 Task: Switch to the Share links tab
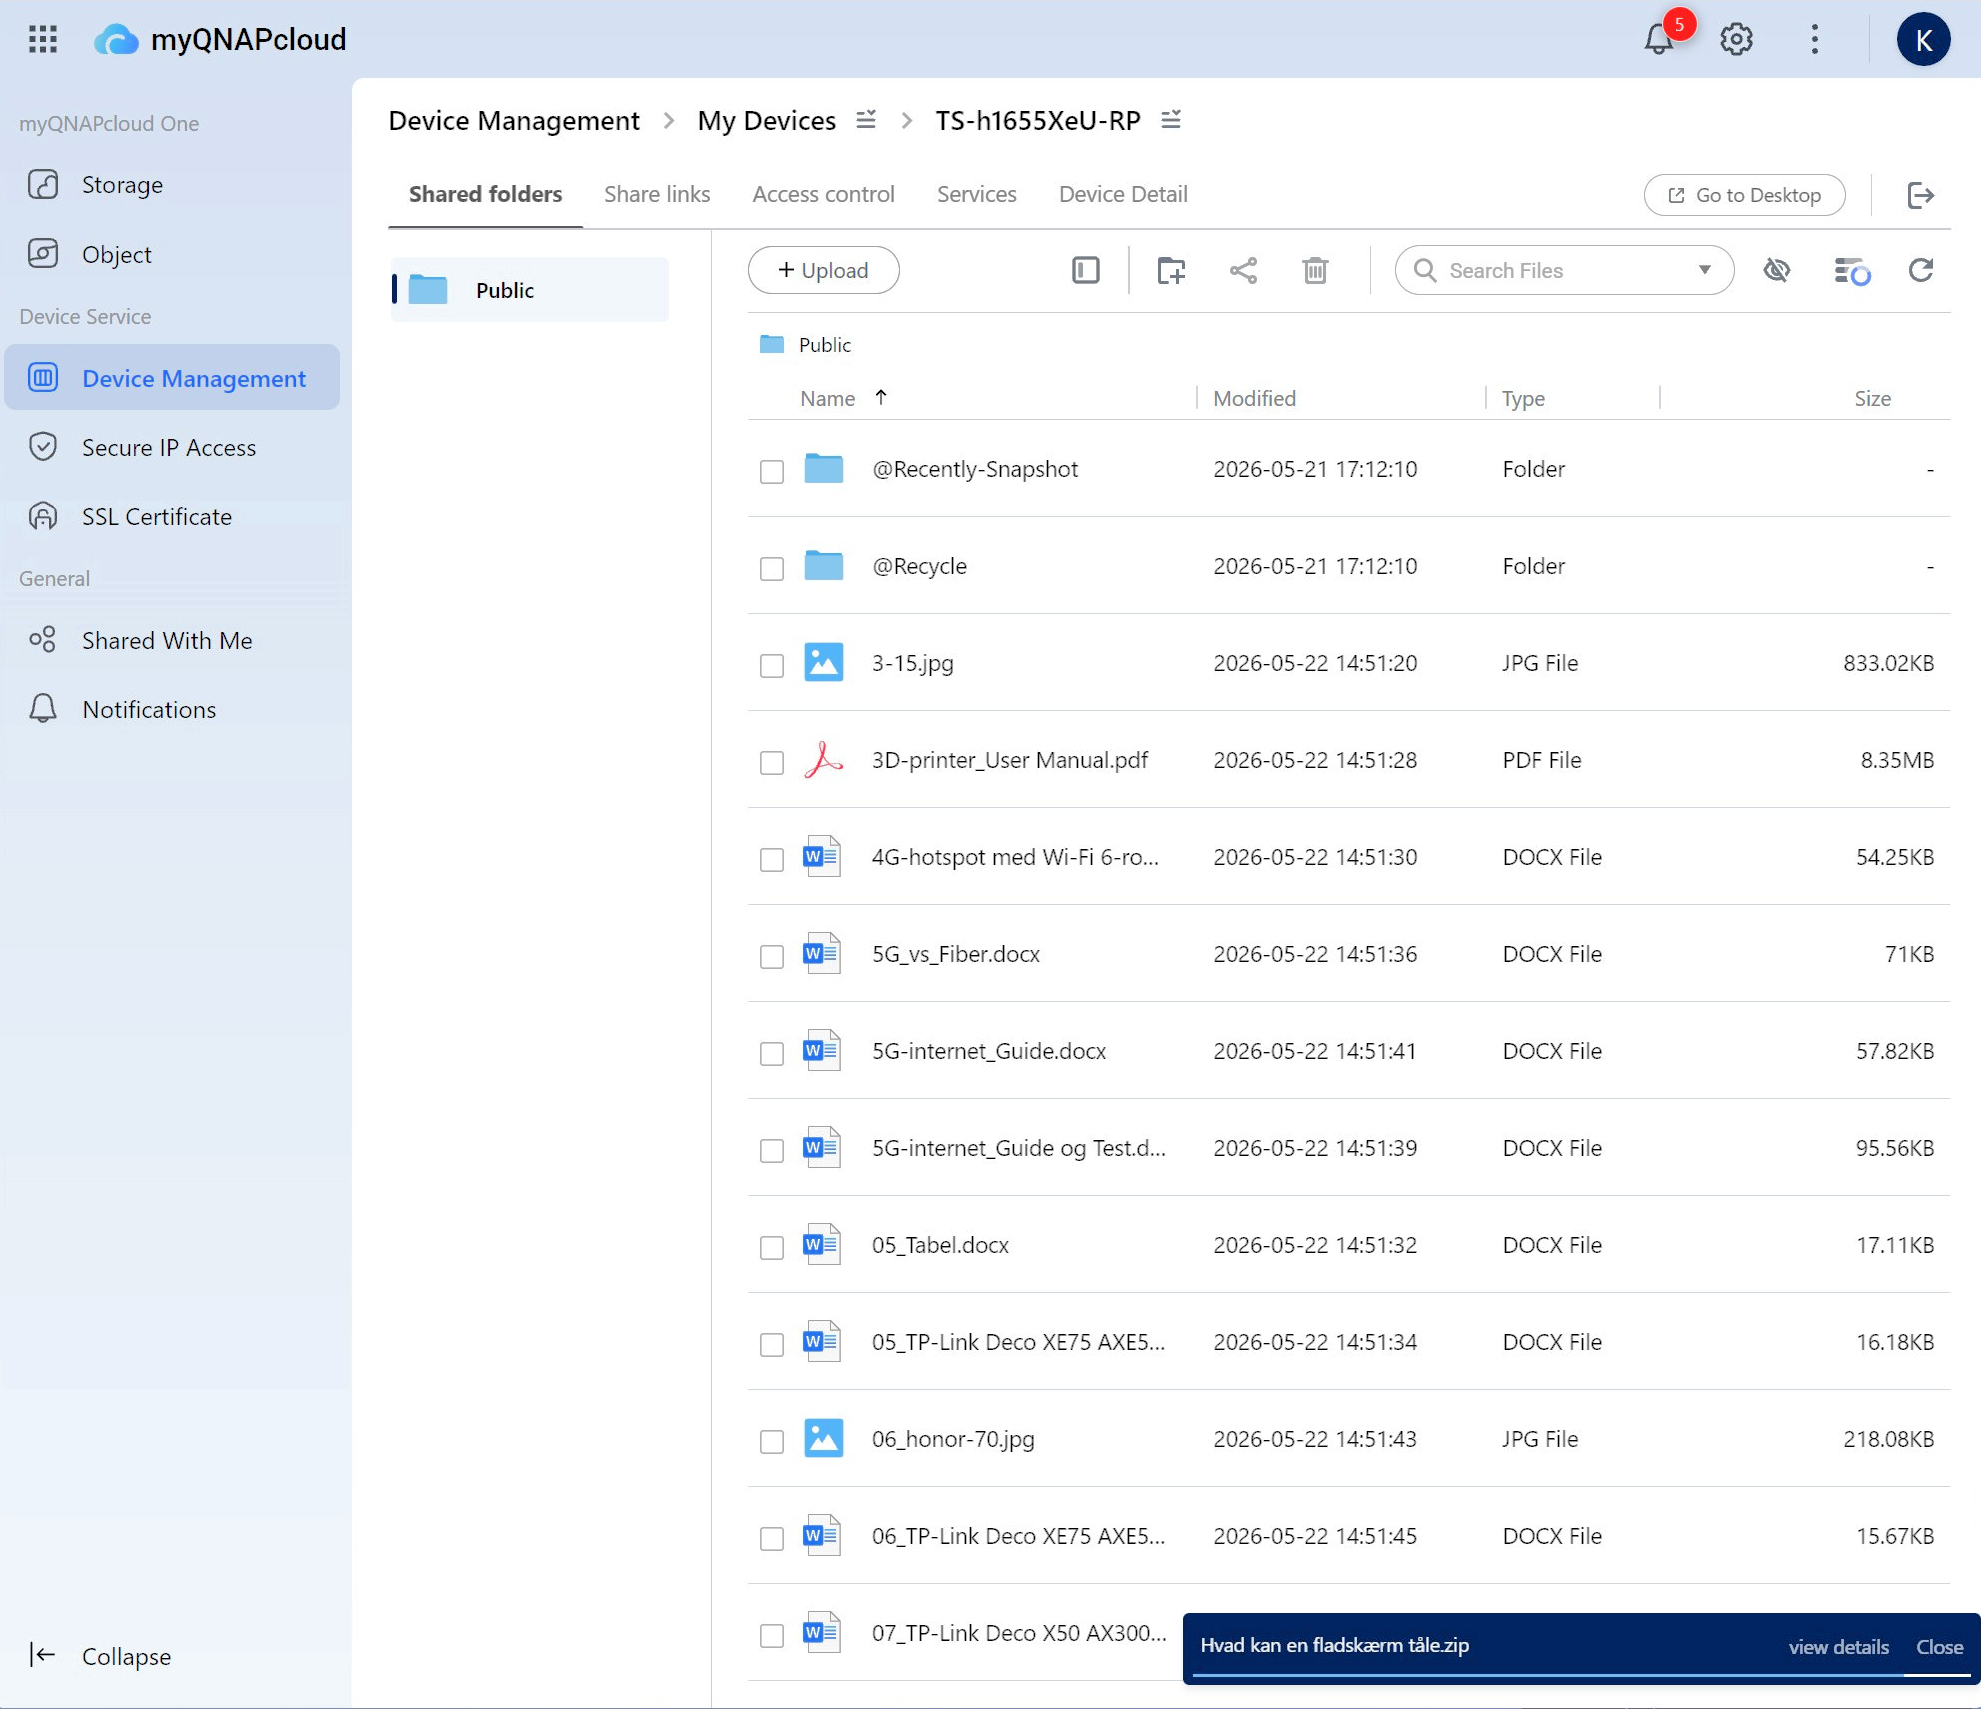[657, 194]
